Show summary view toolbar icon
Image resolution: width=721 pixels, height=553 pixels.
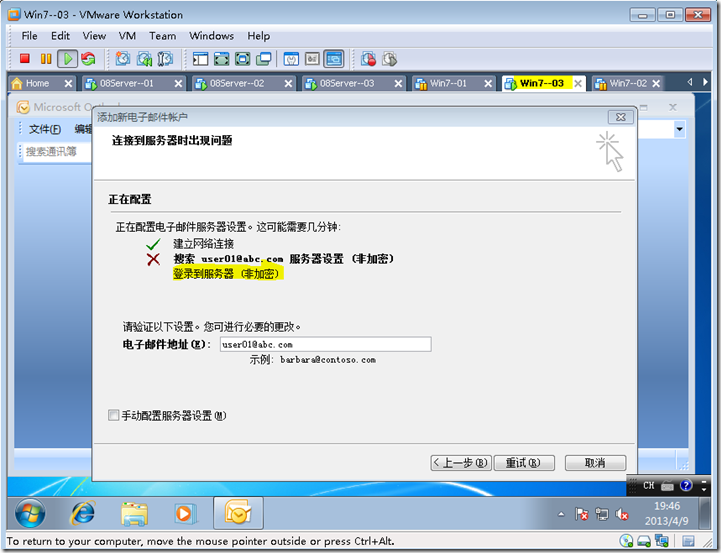291,59
